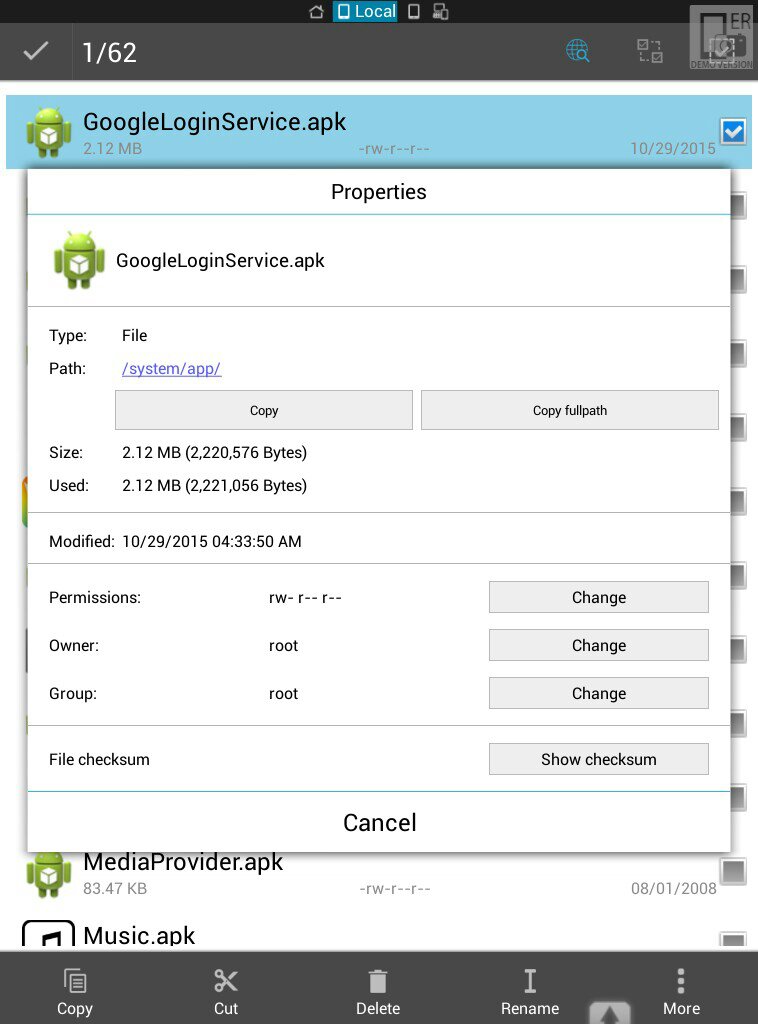
Task: Open the web search globe icon
Action: click(x=578, y=51)
